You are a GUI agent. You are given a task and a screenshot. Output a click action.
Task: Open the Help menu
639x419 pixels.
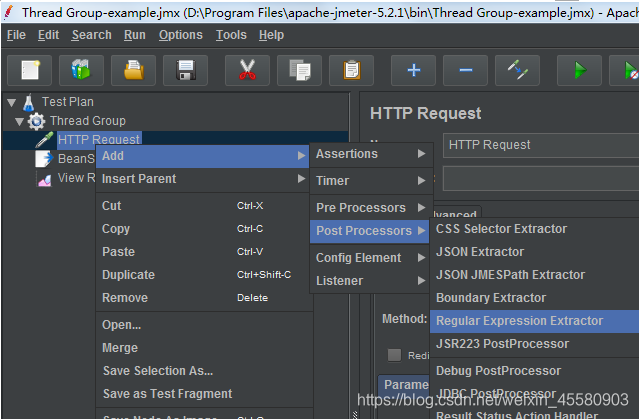[x=271, y=35]
